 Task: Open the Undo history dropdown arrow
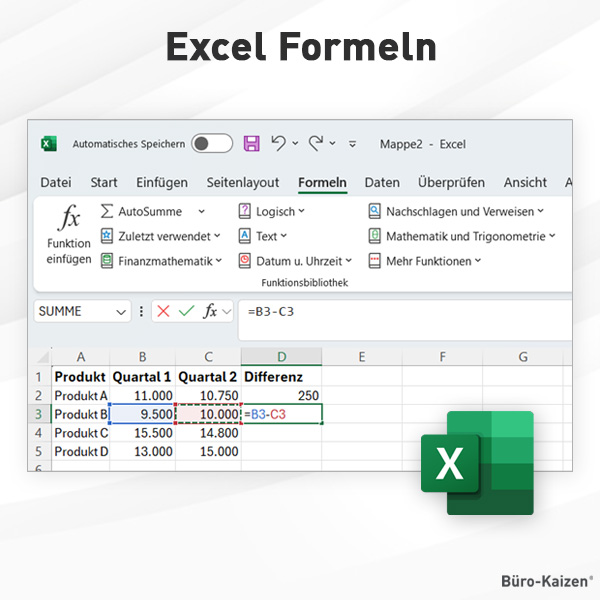click(295, 143)
